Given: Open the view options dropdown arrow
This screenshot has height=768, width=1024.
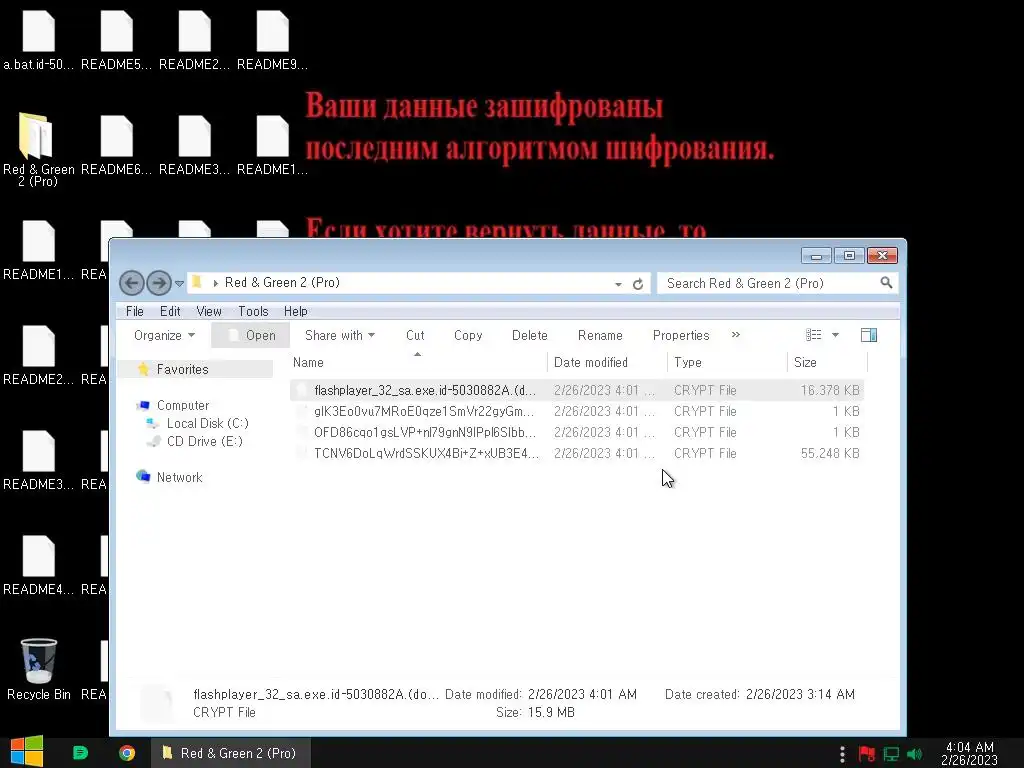Looking at the screenshot, I should tap(835, 335).
